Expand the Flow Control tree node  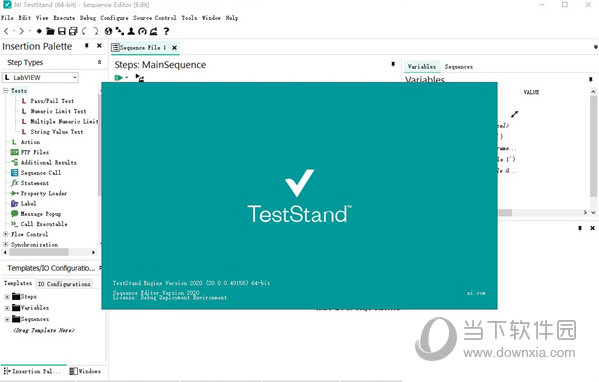click(x=6, y=234)
